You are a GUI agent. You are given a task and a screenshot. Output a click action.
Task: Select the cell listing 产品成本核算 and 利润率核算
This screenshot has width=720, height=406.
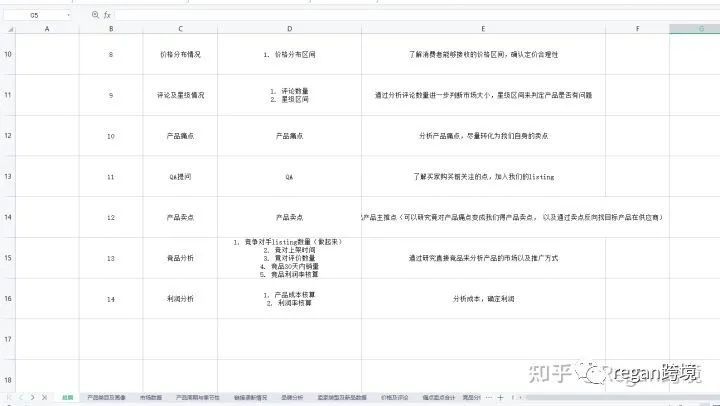click(x=290, y=299)
